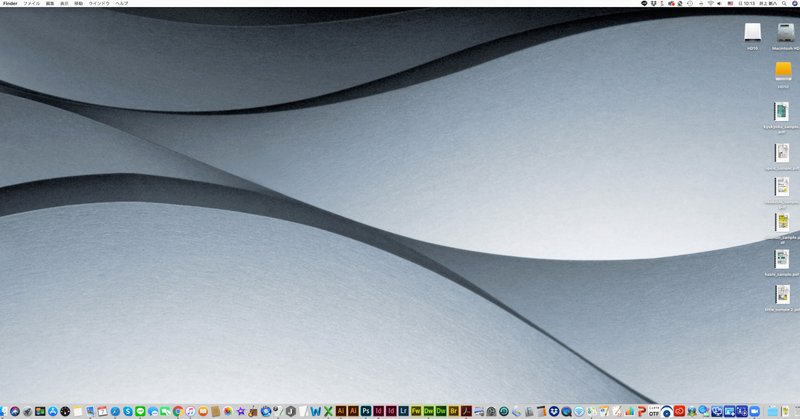Image resolution: width=800 pixels, height=419 pixels.
Task: Open the OTF font icon in Dock
Action: point(654,411)
